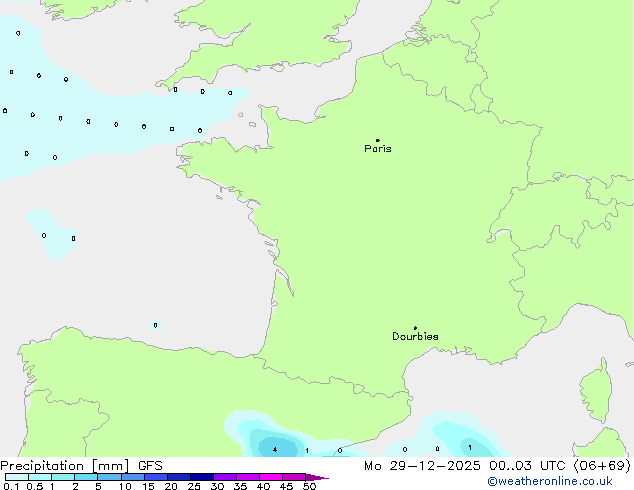634x490 pixels.
Task: Click the Paris city label
Action: (378, 149)
